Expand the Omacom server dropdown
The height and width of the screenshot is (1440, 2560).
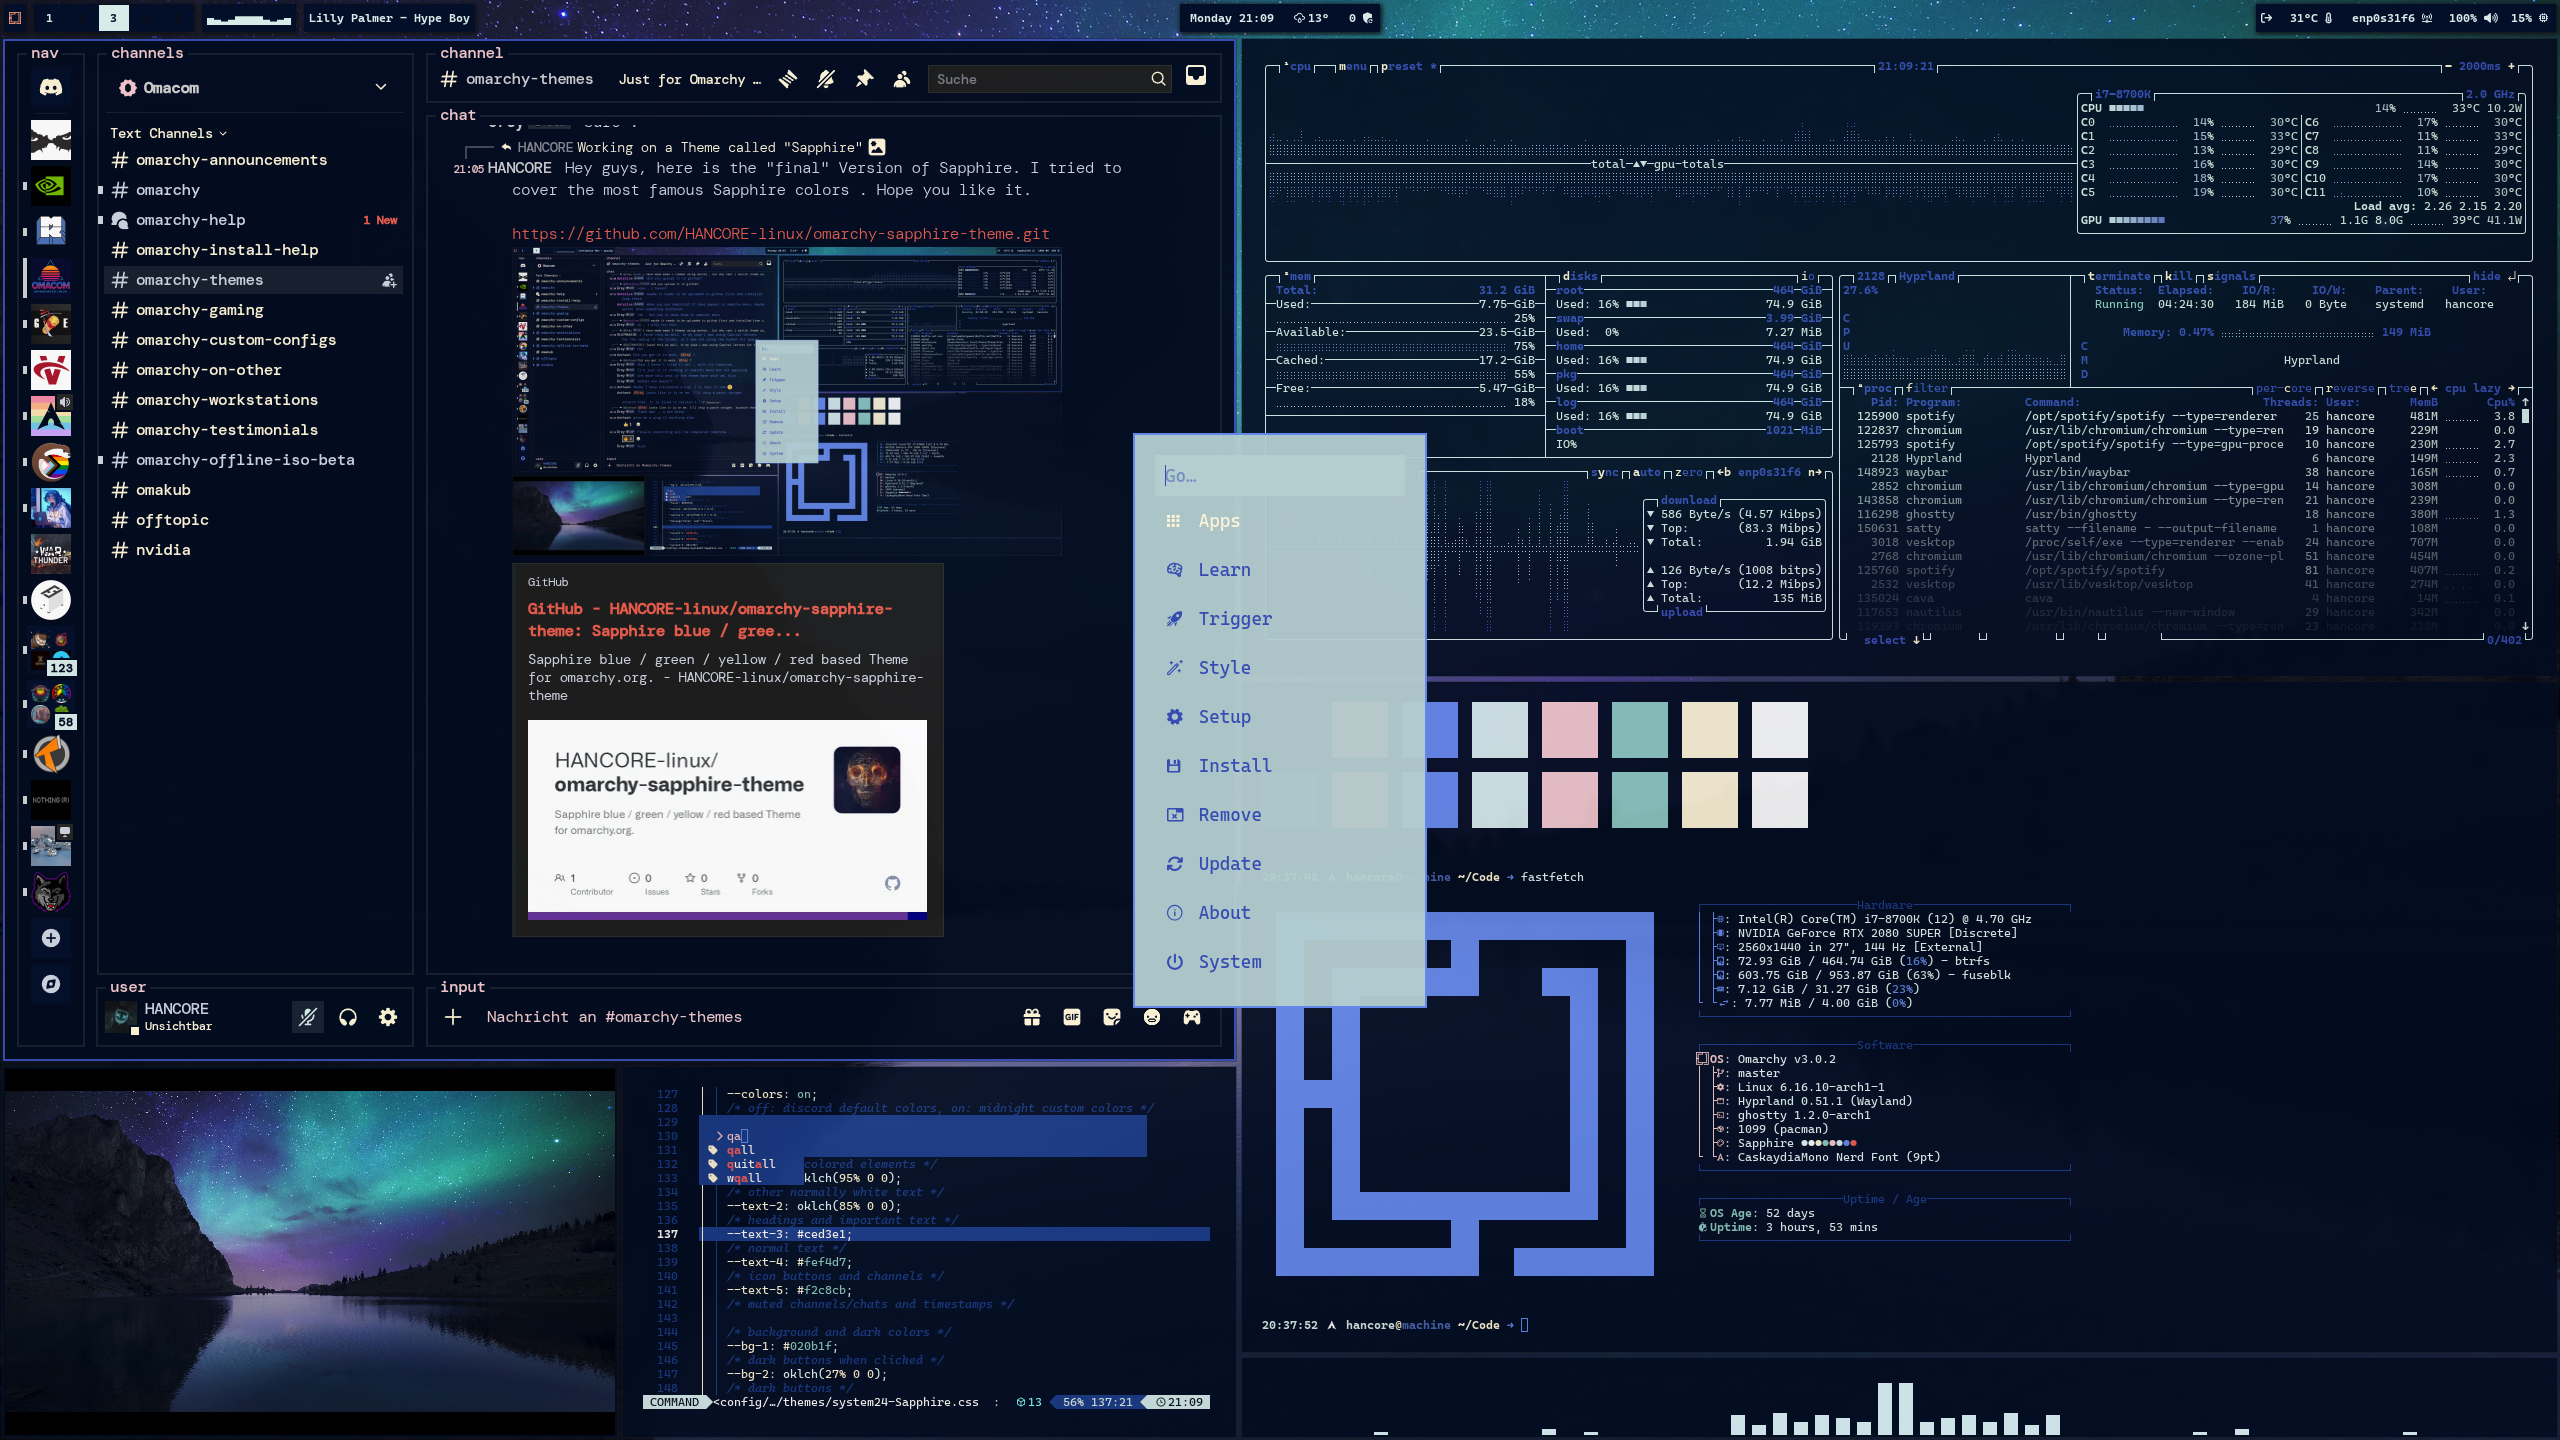[x=381, y=87]
